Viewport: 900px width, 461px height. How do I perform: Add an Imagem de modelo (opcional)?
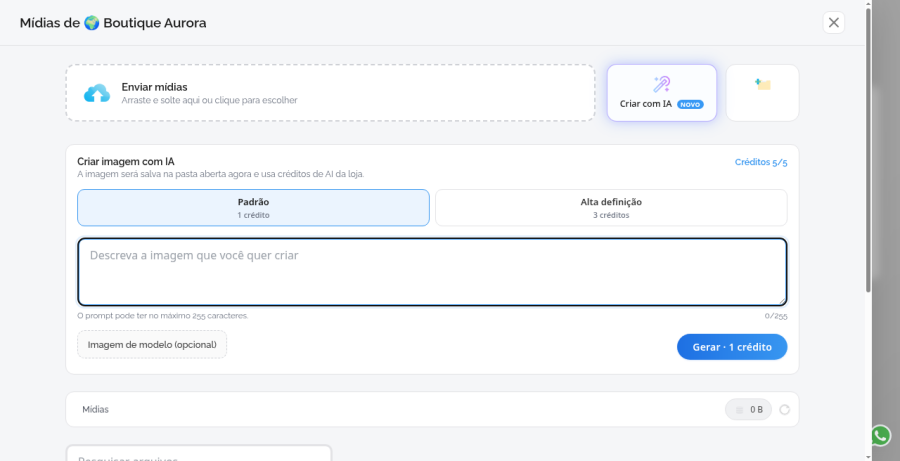pos(152,344)
